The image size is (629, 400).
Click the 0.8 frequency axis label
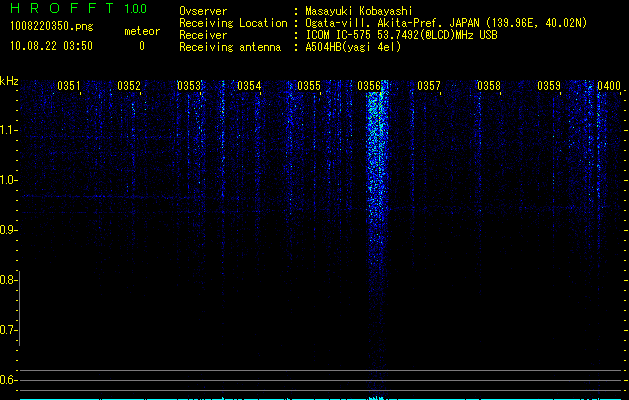coord(8,280)
